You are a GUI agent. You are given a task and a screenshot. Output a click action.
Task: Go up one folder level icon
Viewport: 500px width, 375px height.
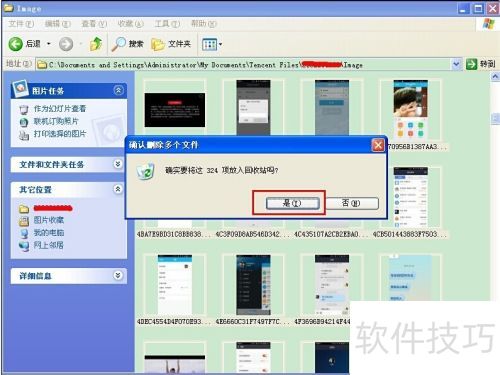(x=96, y=44)
